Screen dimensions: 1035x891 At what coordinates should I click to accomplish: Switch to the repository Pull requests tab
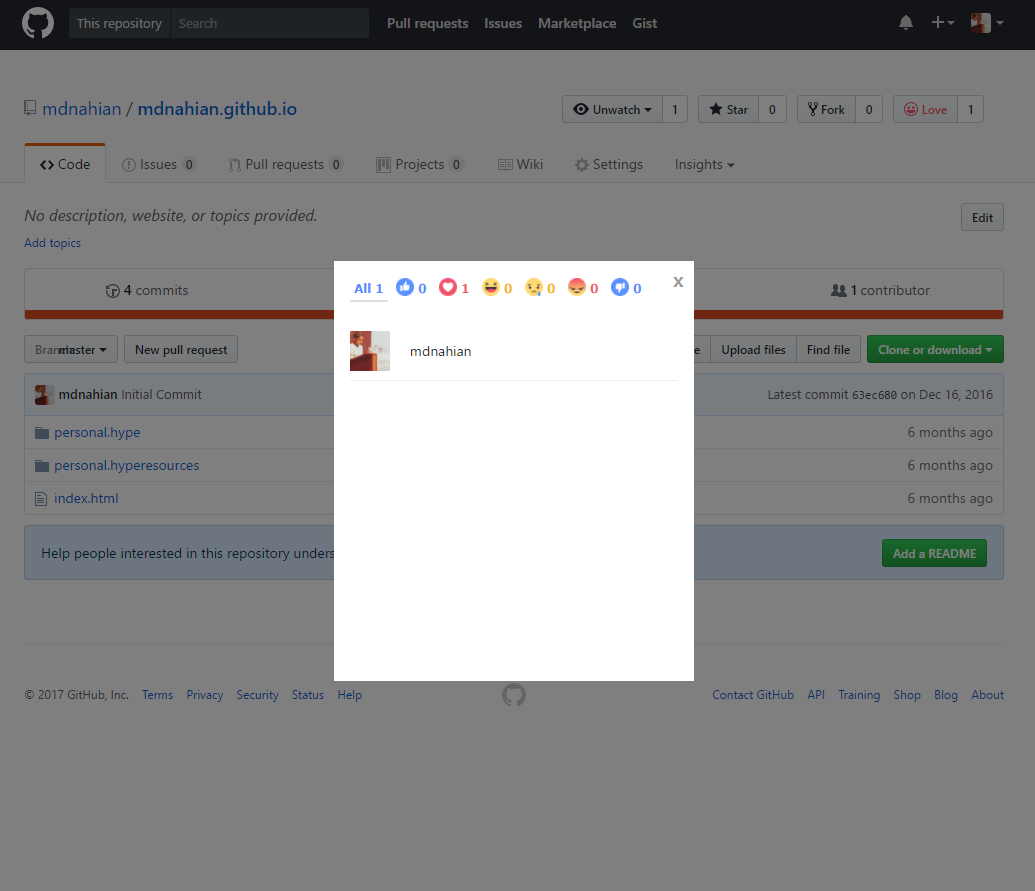(x=286, y=164)
